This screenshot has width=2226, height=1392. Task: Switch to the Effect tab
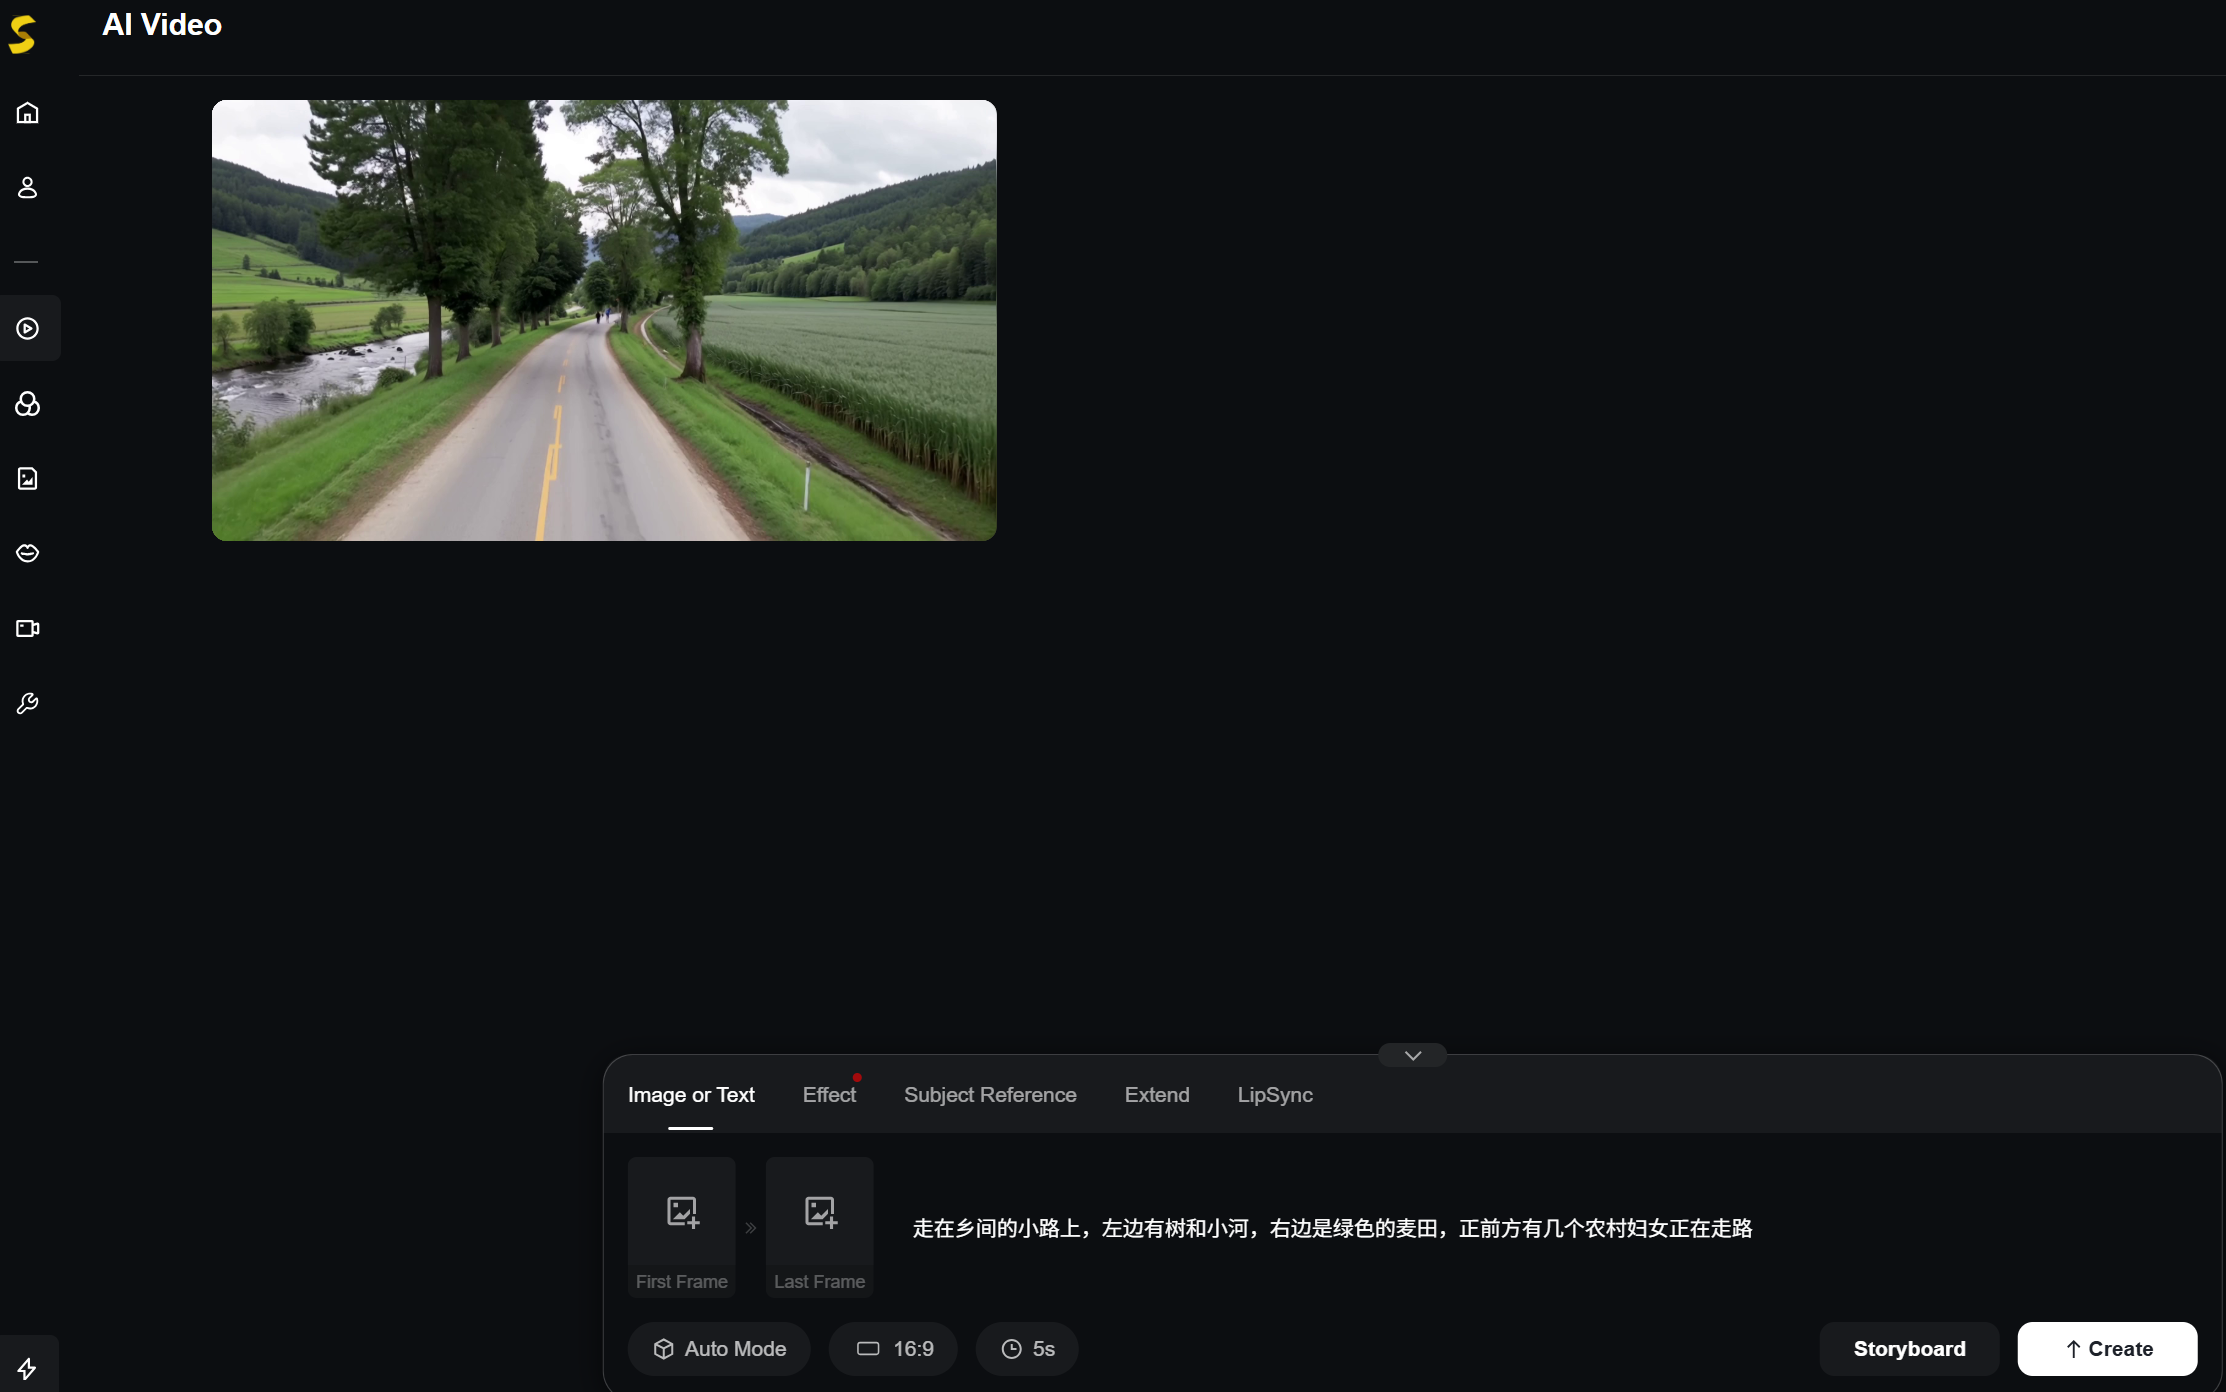click(829, 1095)
